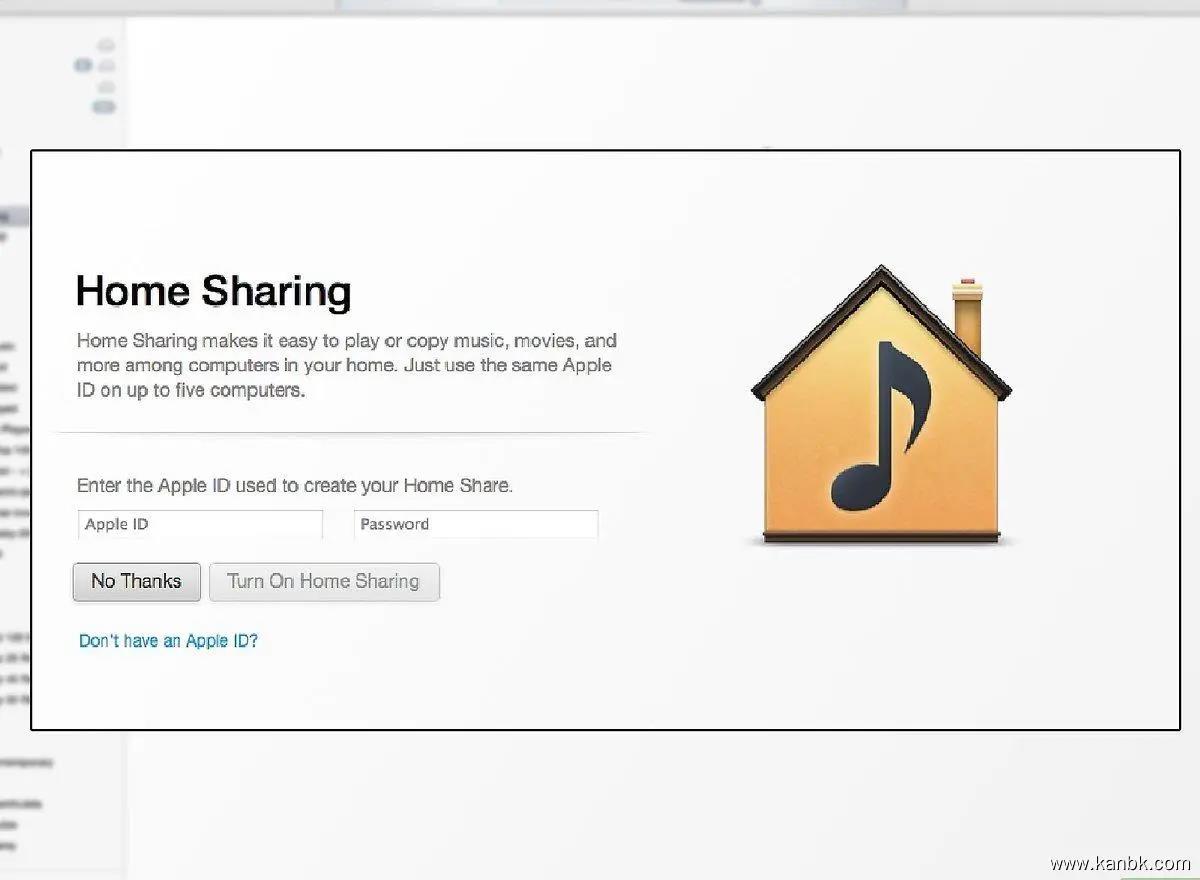The image size is (1200, 880).
Task: Click the horizontal divider under the description
Action: pyautogui.click(x=350, y=433)
